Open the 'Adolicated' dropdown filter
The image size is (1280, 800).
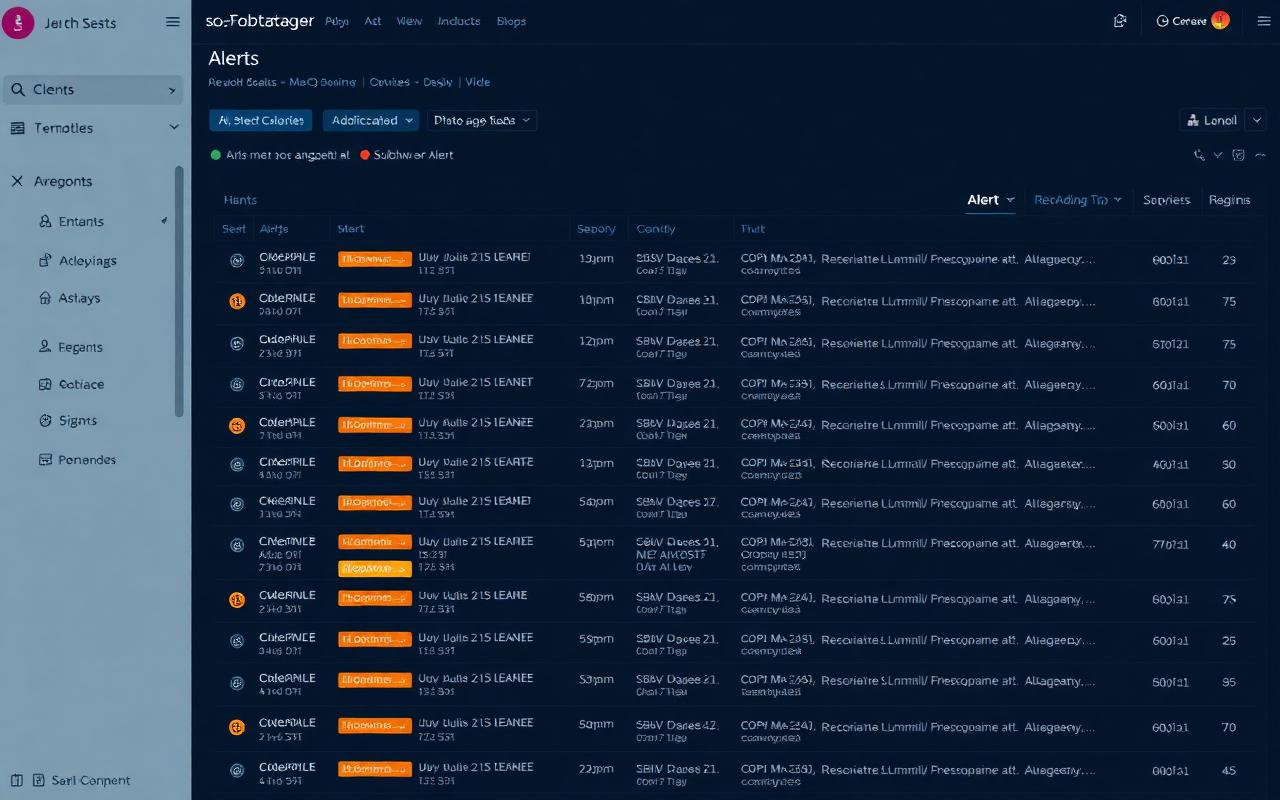(x=370, y=120)
